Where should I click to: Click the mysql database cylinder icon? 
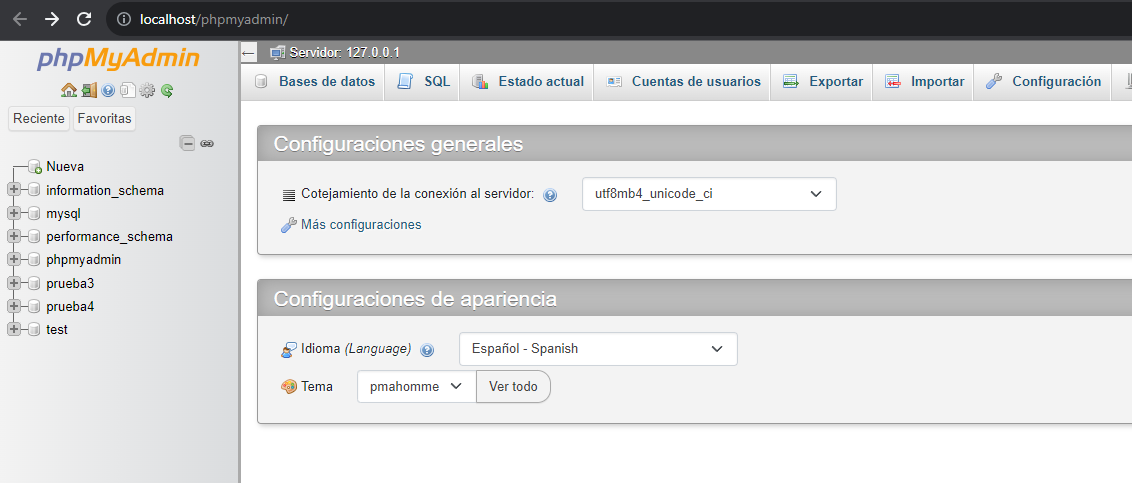coord(33,214)
